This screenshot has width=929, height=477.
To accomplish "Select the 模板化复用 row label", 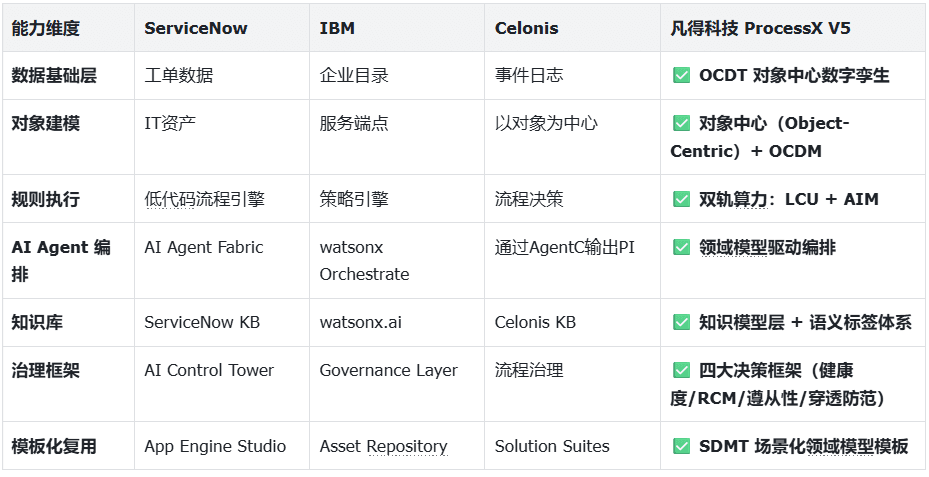I will (54, 446).
